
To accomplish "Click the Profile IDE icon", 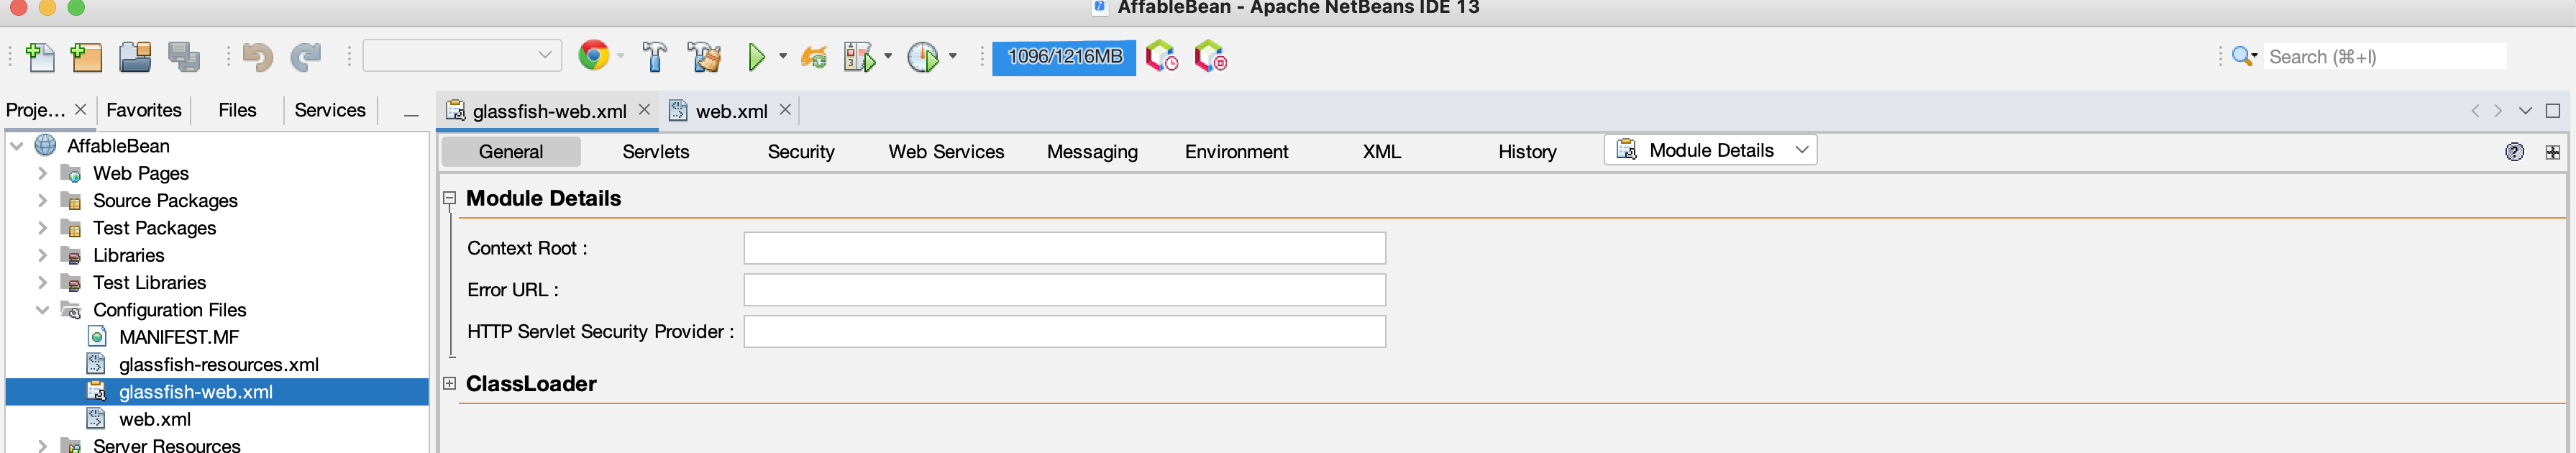I will [1162, 56].
